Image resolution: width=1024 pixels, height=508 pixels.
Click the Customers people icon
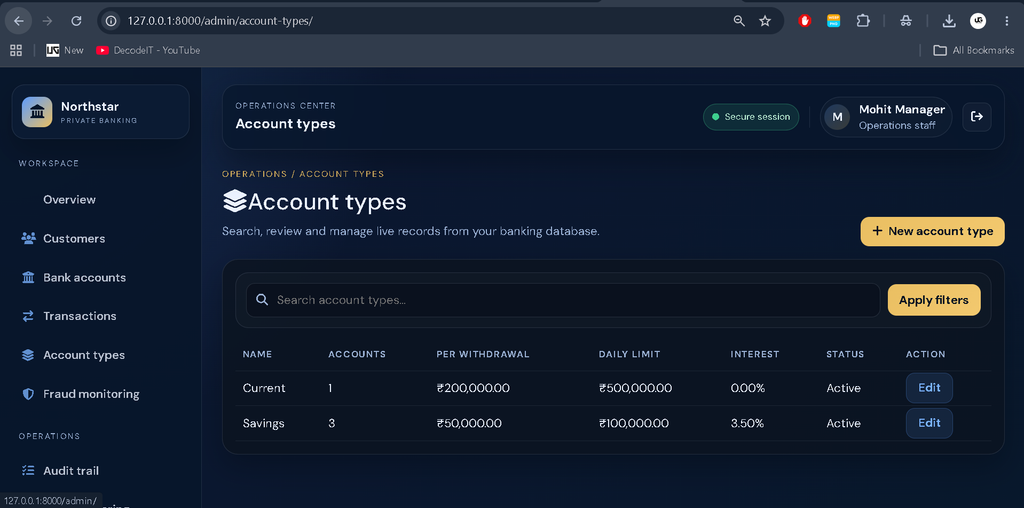point(28,238)
